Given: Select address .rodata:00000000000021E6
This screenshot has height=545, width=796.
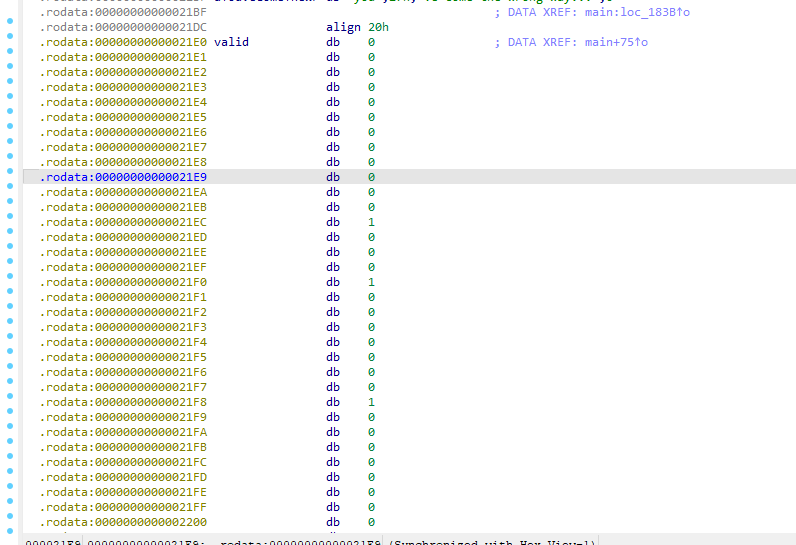Looking at the screenshot, I should tap(123, 132).
